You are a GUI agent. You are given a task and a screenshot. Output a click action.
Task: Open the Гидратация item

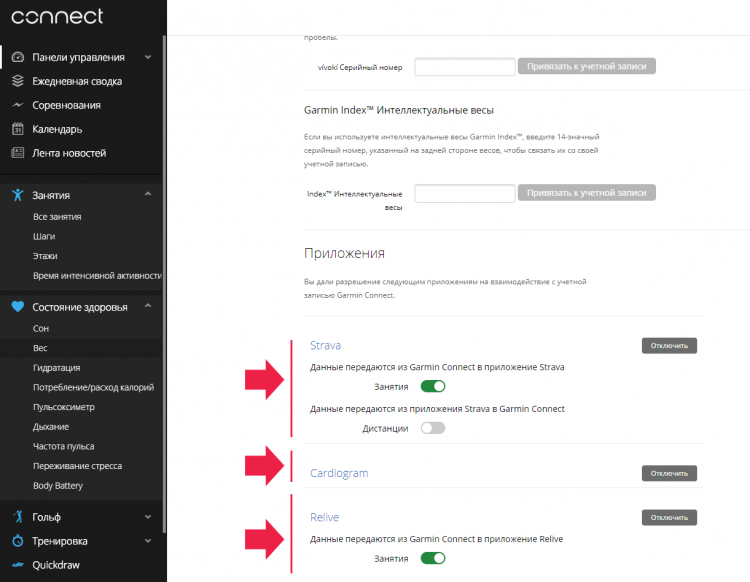coord(56,368)
